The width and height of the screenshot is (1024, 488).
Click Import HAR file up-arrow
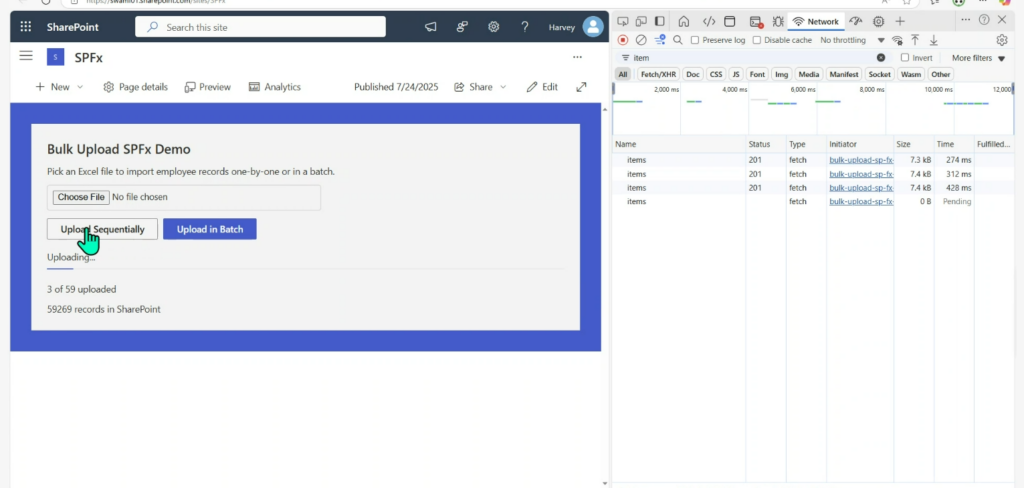(916, 40)
